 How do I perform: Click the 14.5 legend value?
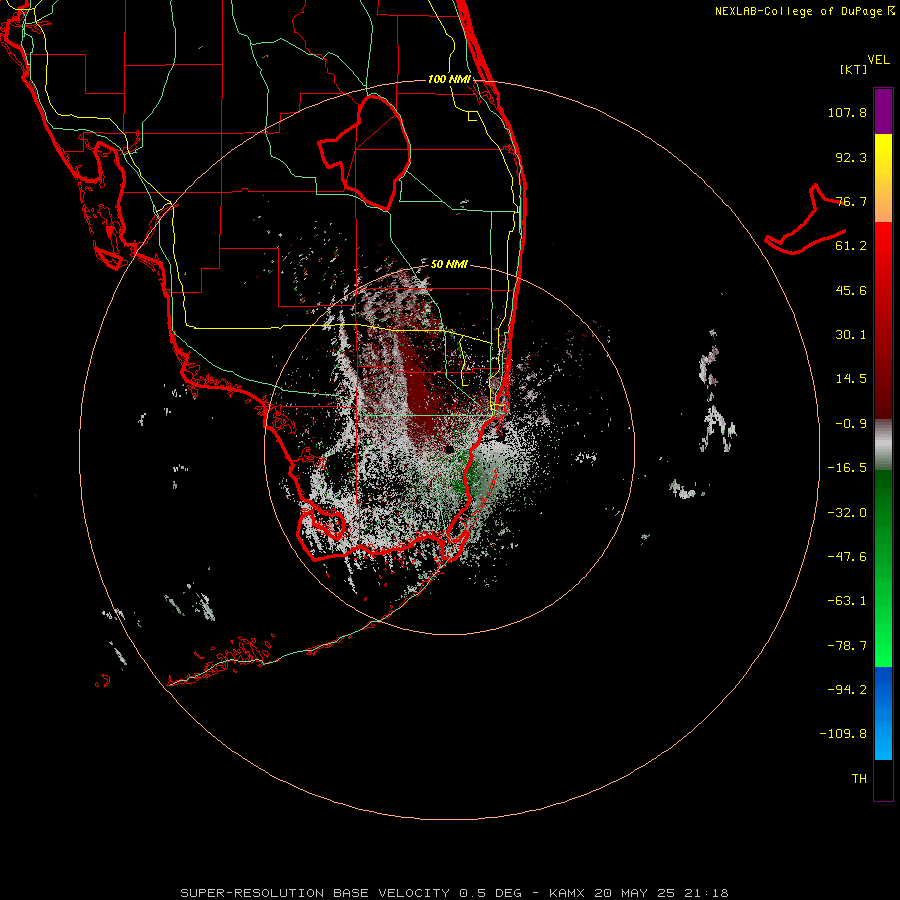click(x=851, y=379)
